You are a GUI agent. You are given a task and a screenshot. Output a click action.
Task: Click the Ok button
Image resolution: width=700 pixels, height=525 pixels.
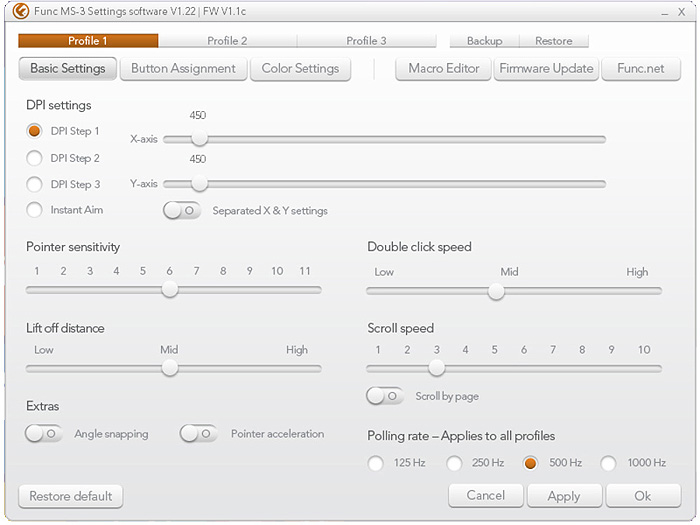tap(643, 496)
